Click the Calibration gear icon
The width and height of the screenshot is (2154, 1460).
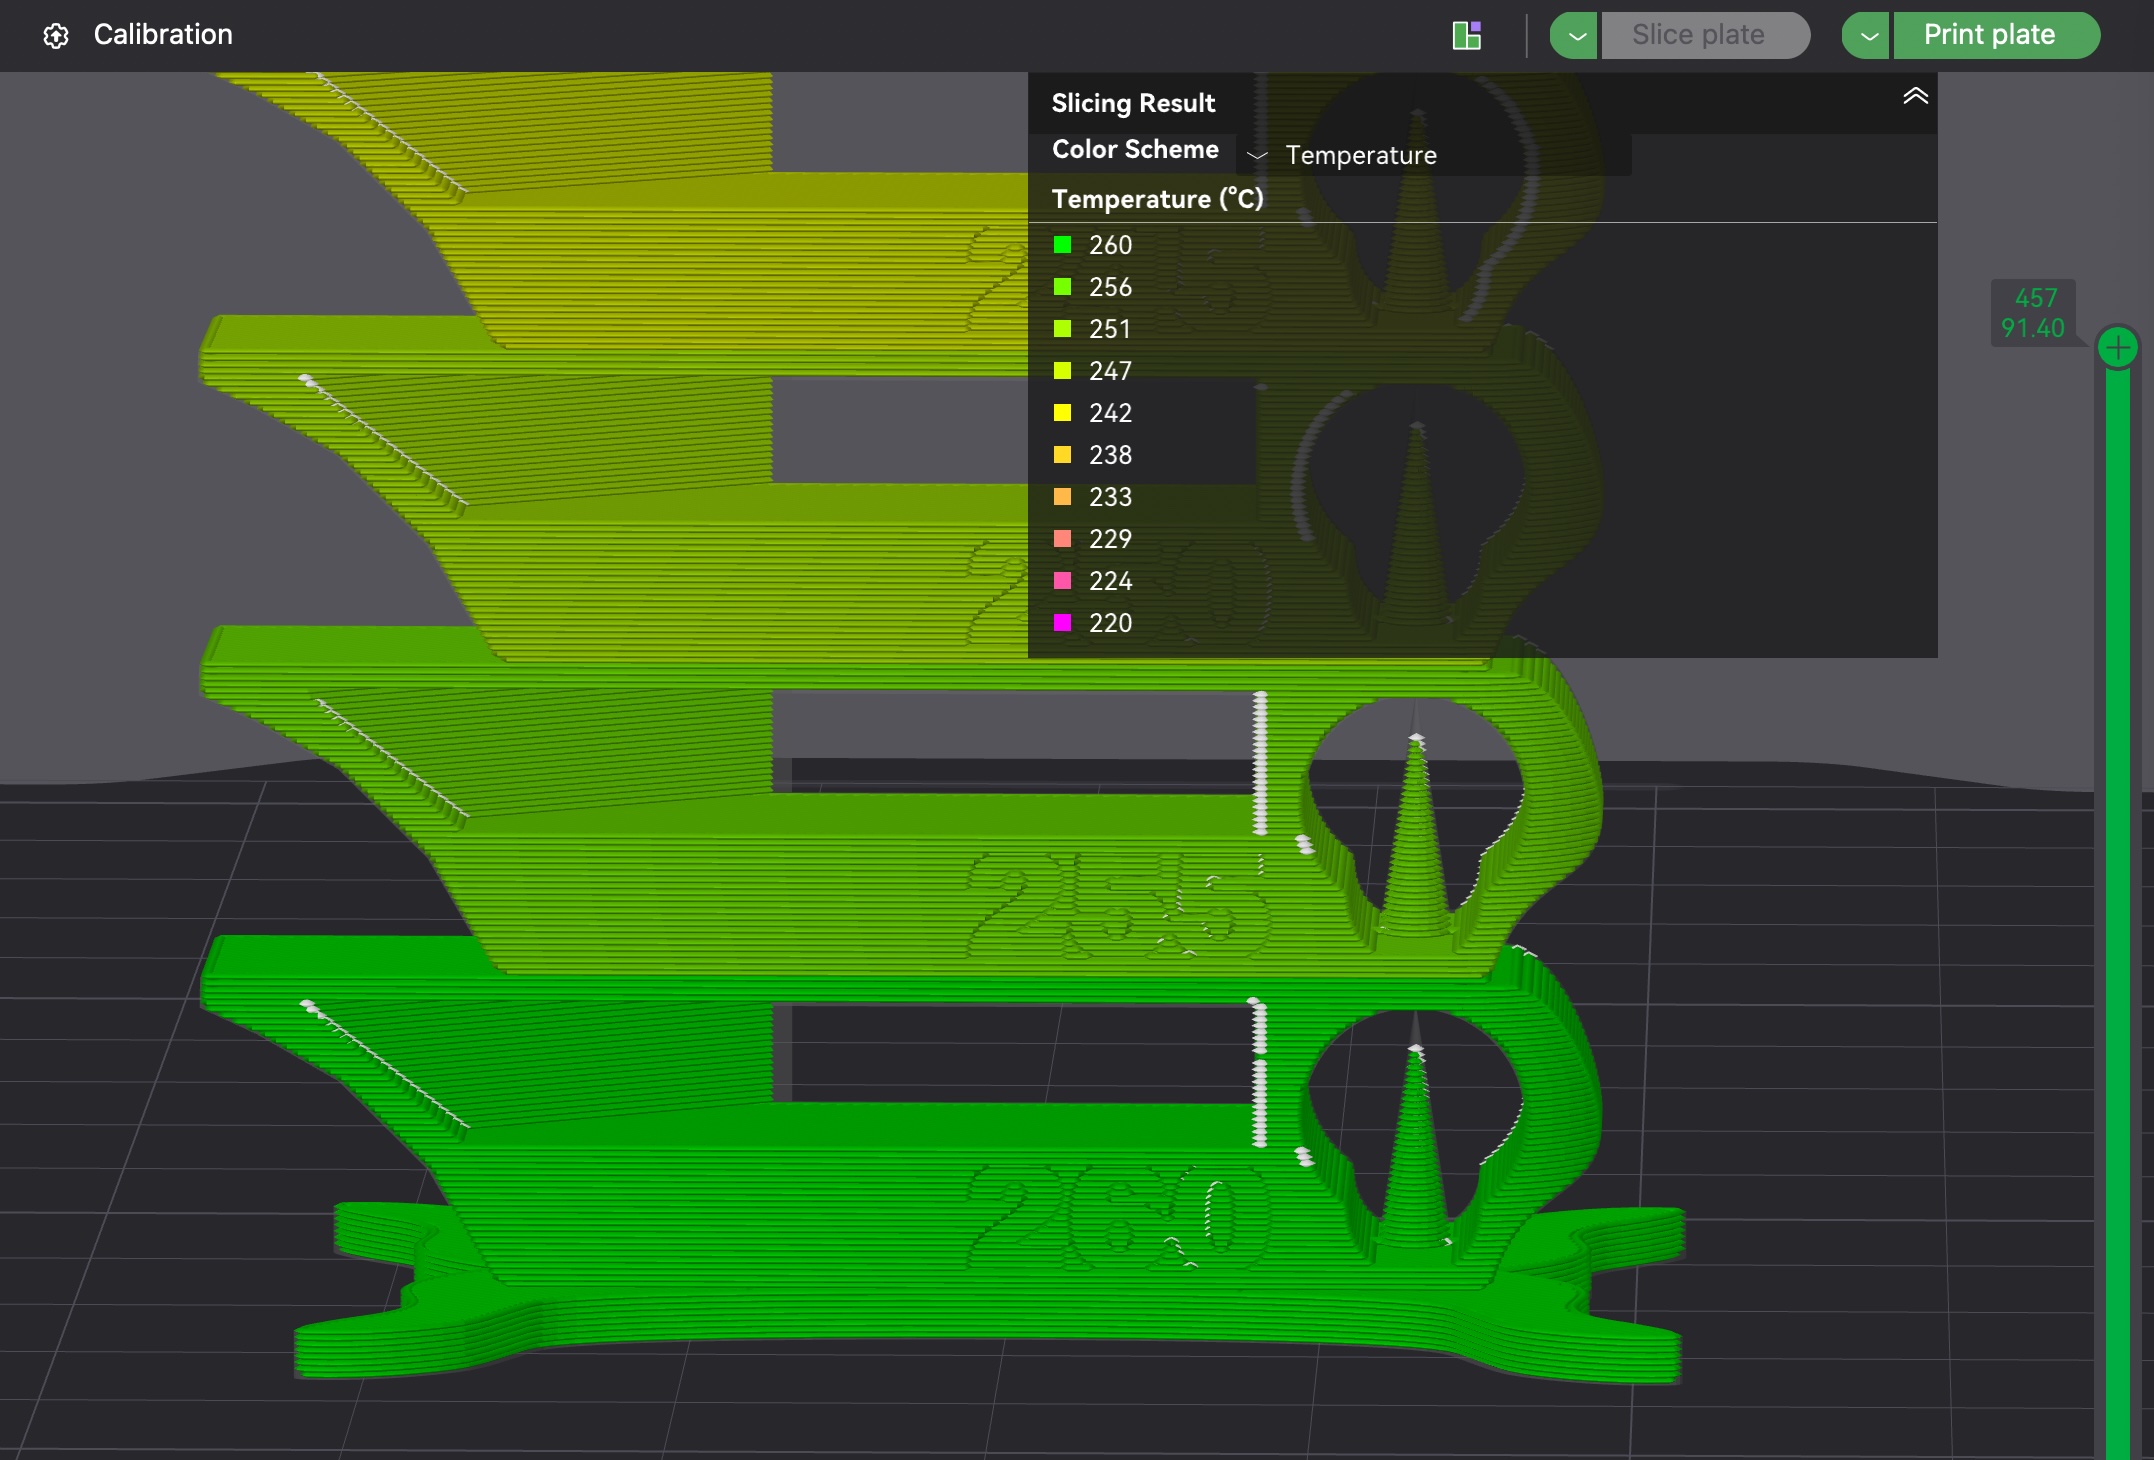[56, 36]
